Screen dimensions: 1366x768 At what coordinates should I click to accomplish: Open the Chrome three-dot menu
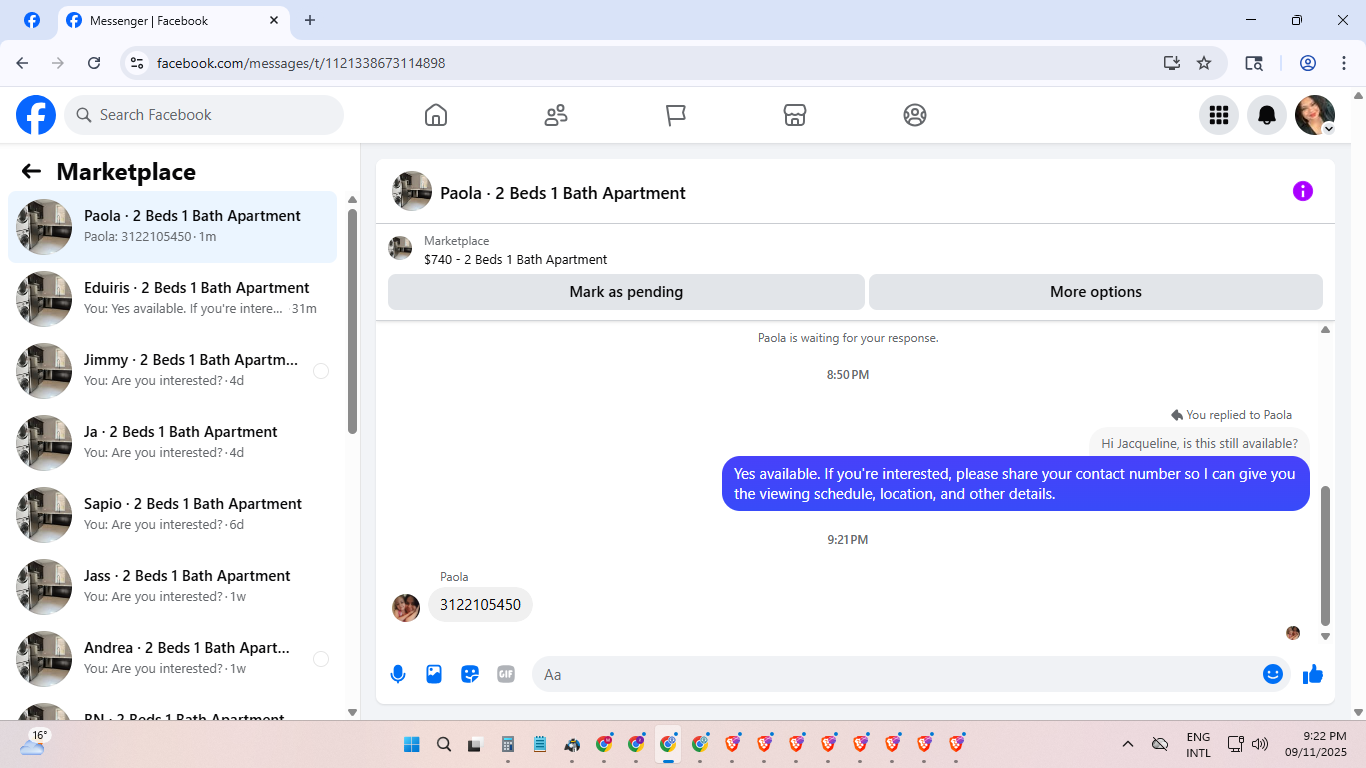coord(1344,63)
